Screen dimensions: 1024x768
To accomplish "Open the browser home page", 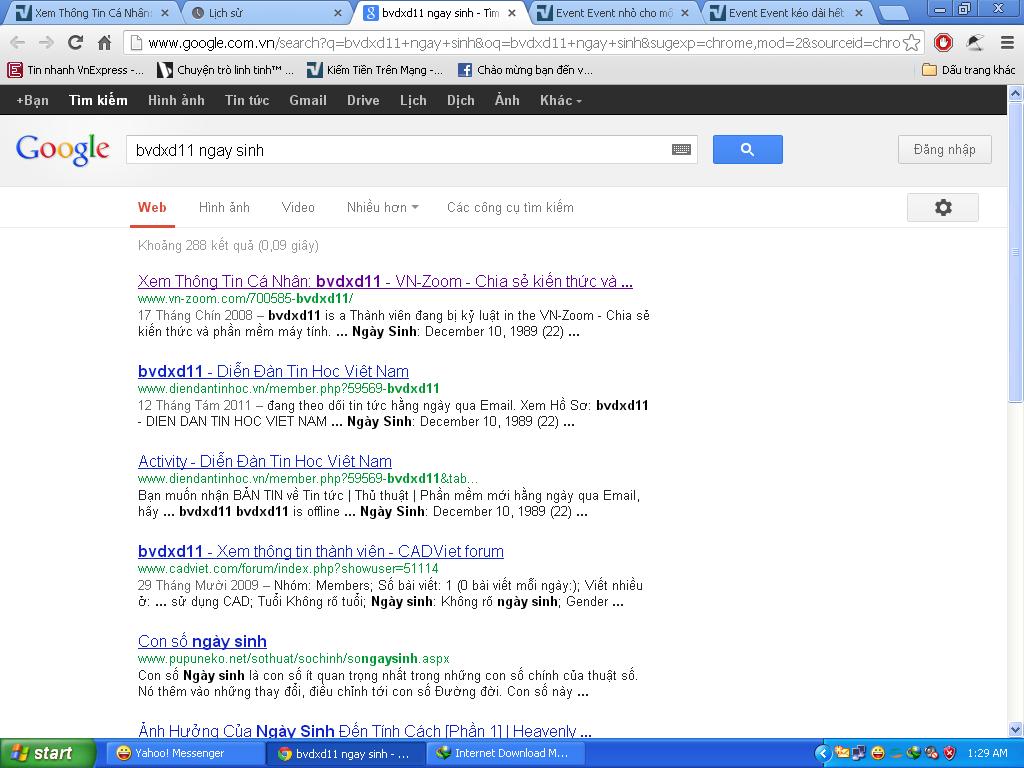I will [104, 43].
